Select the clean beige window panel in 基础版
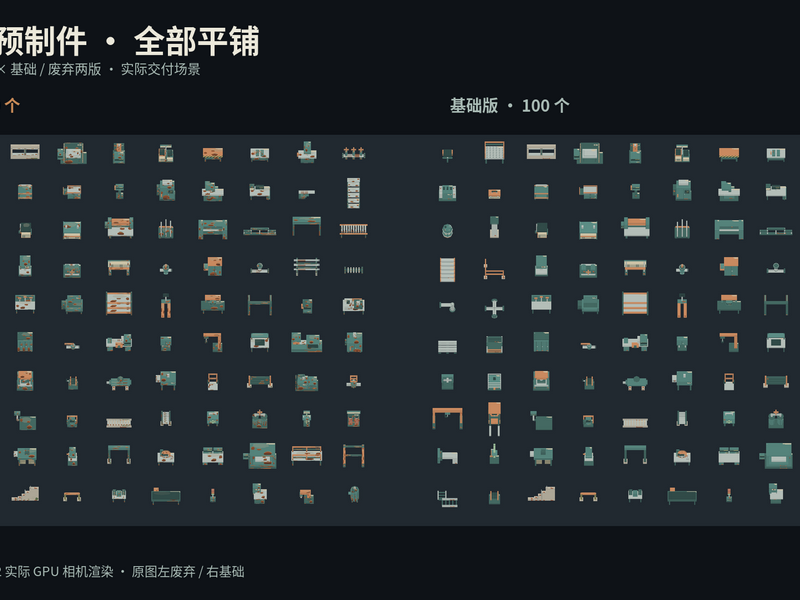This screenshot has height=600, width=800. [541, 152]
